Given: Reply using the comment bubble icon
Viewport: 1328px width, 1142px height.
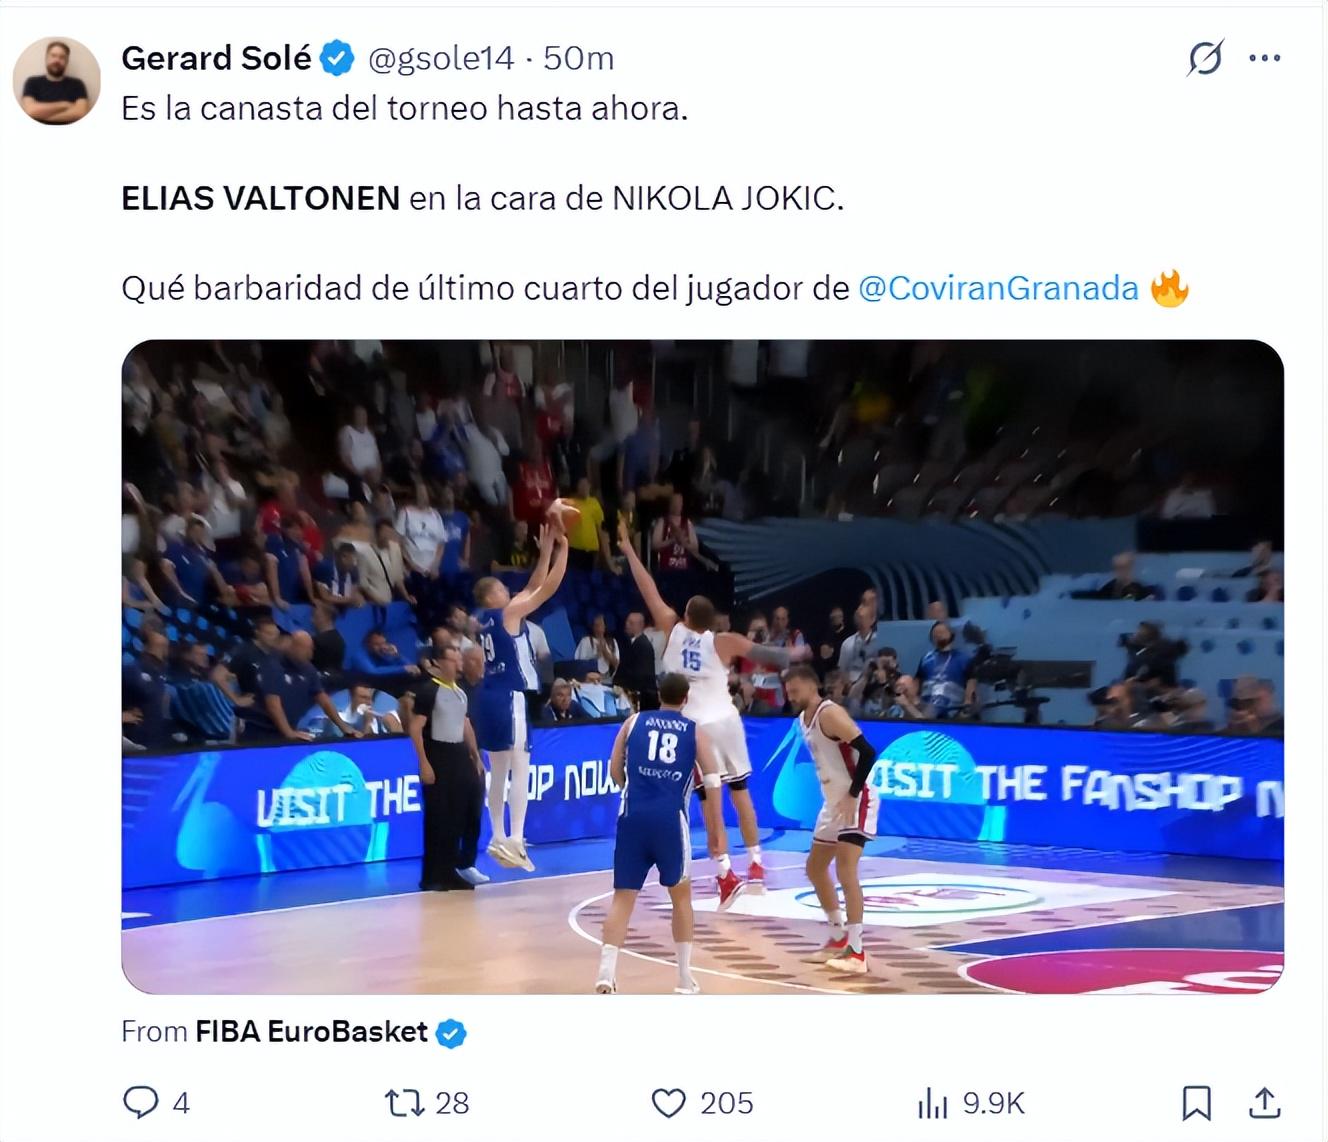Looking at the screenshot, I should (x=140, y=1102).
